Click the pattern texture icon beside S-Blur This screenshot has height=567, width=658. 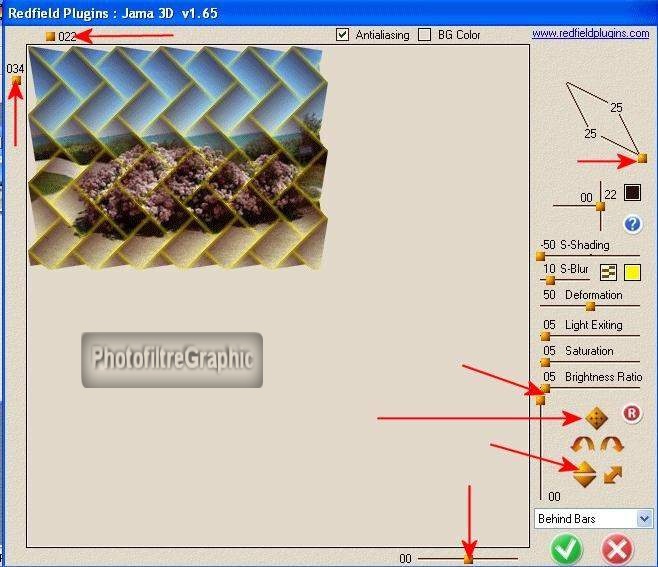pos(608,272)
